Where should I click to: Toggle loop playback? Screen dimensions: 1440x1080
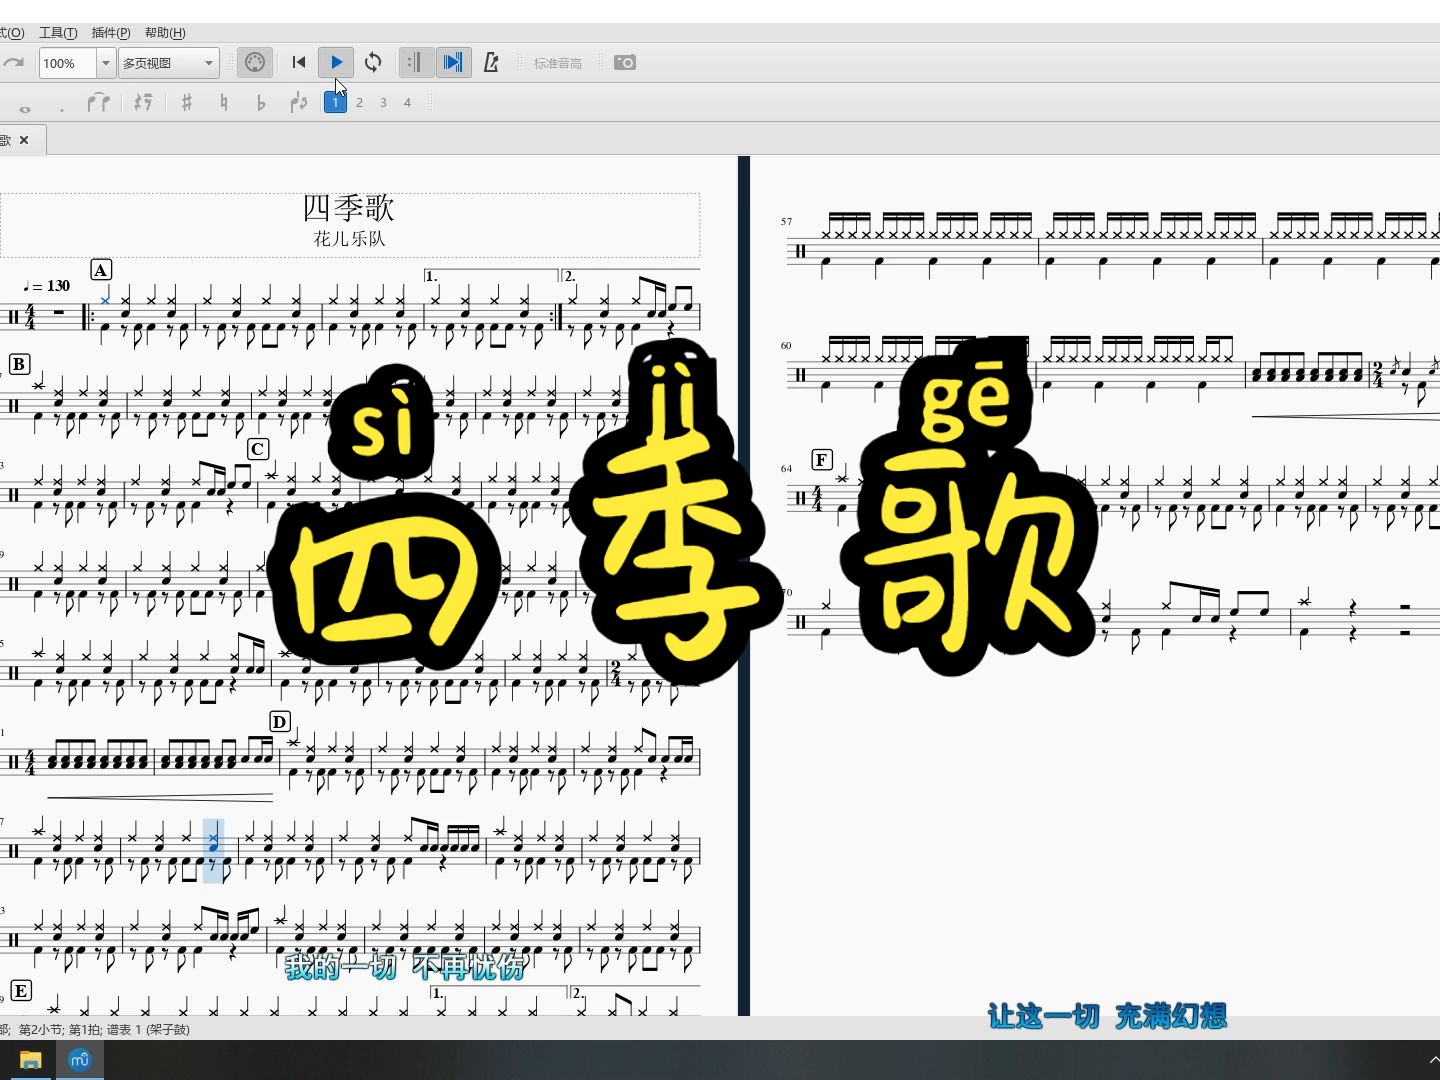(373, 62)
